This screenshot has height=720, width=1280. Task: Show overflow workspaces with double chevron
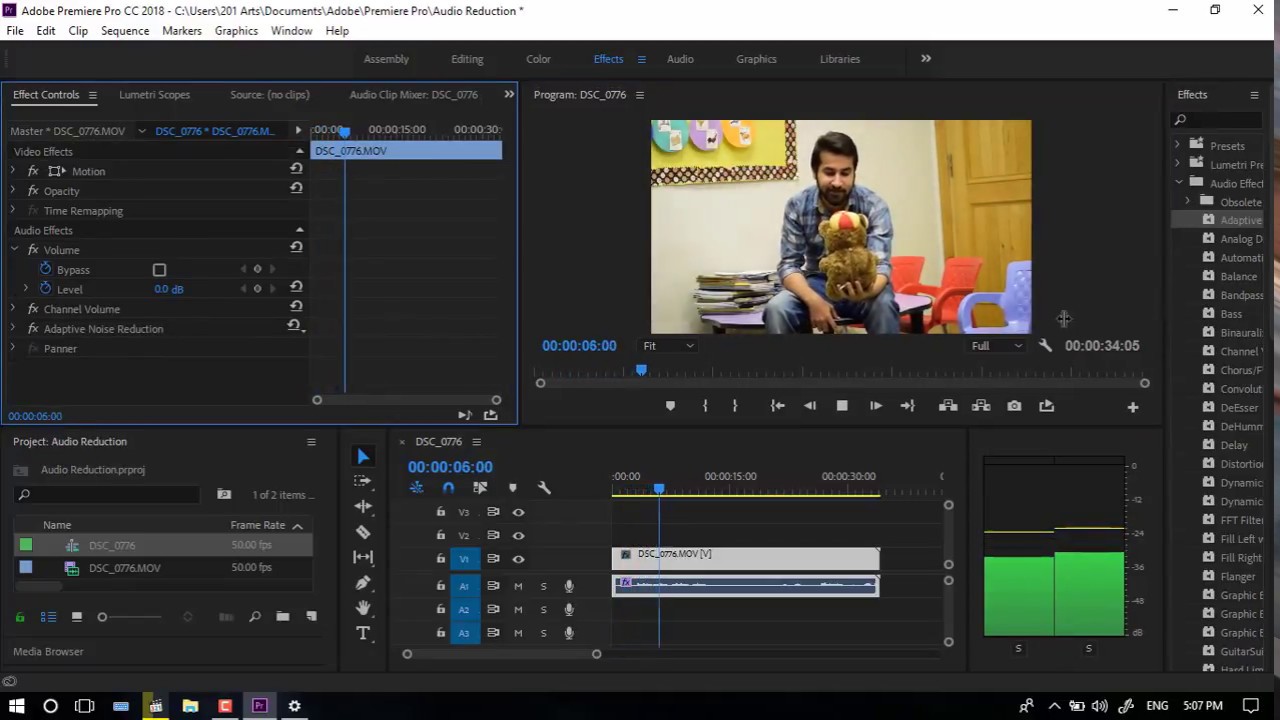pos(926,59)
